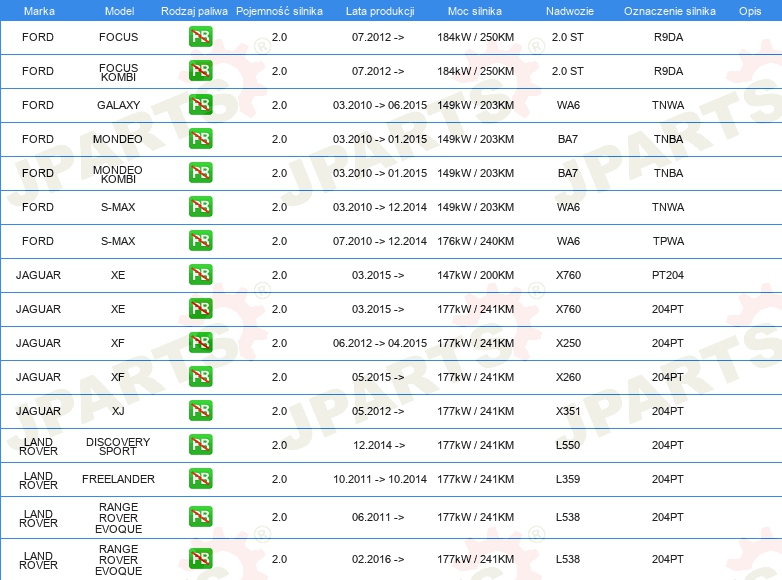Click the fuel type icon for Ford Focus Kombi
Viewport: 782px width, 580px height.
tap(200, 71)
